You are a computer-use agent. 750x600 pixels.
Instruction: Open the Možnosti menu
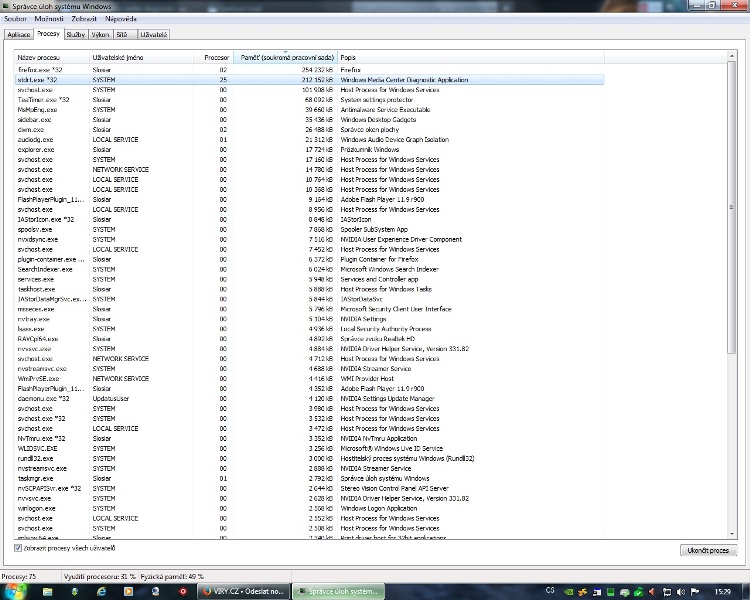[49, 19]
